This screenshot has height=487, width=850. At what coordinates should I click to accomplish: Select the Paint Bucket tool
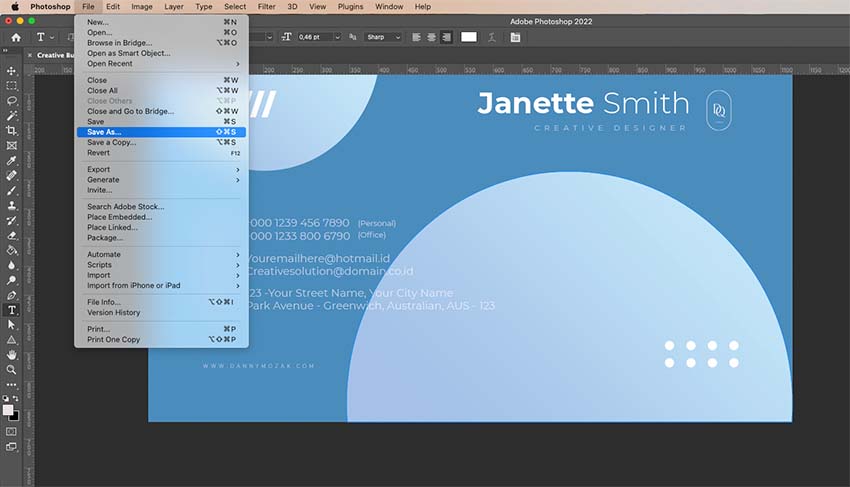point(11,250)
